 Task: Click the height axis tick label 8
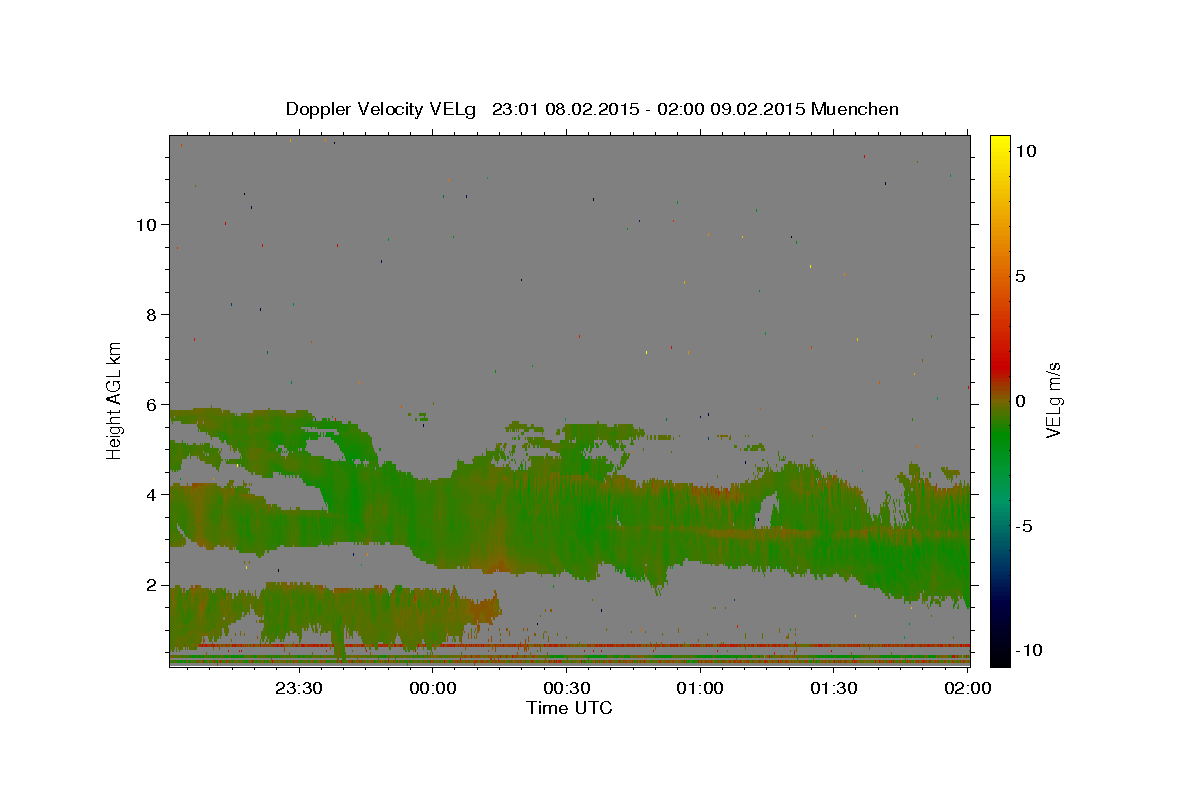pos(153,315)
